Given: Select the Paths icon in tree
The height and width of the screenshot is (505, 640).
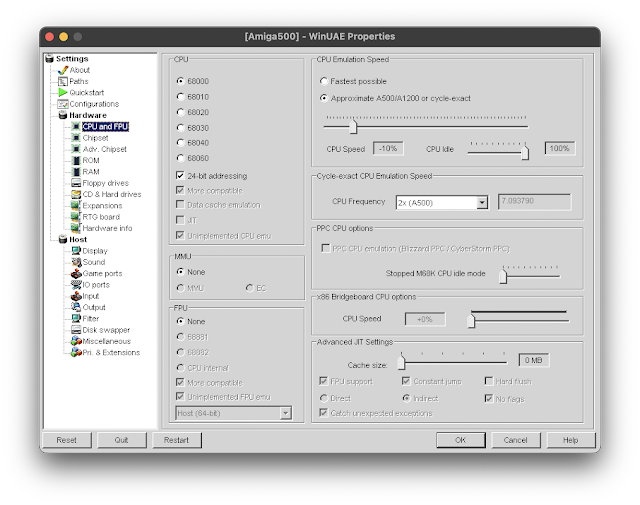Looking at the screenshot, I should point(63,82).
